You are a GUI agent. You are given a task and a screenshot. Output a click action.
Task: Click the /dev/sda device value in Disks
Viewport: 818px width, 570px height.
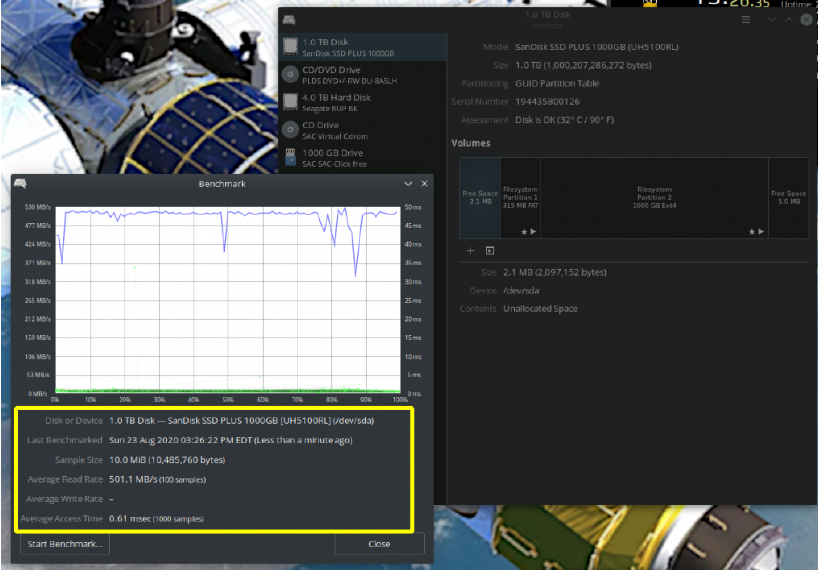pos(521,290)
